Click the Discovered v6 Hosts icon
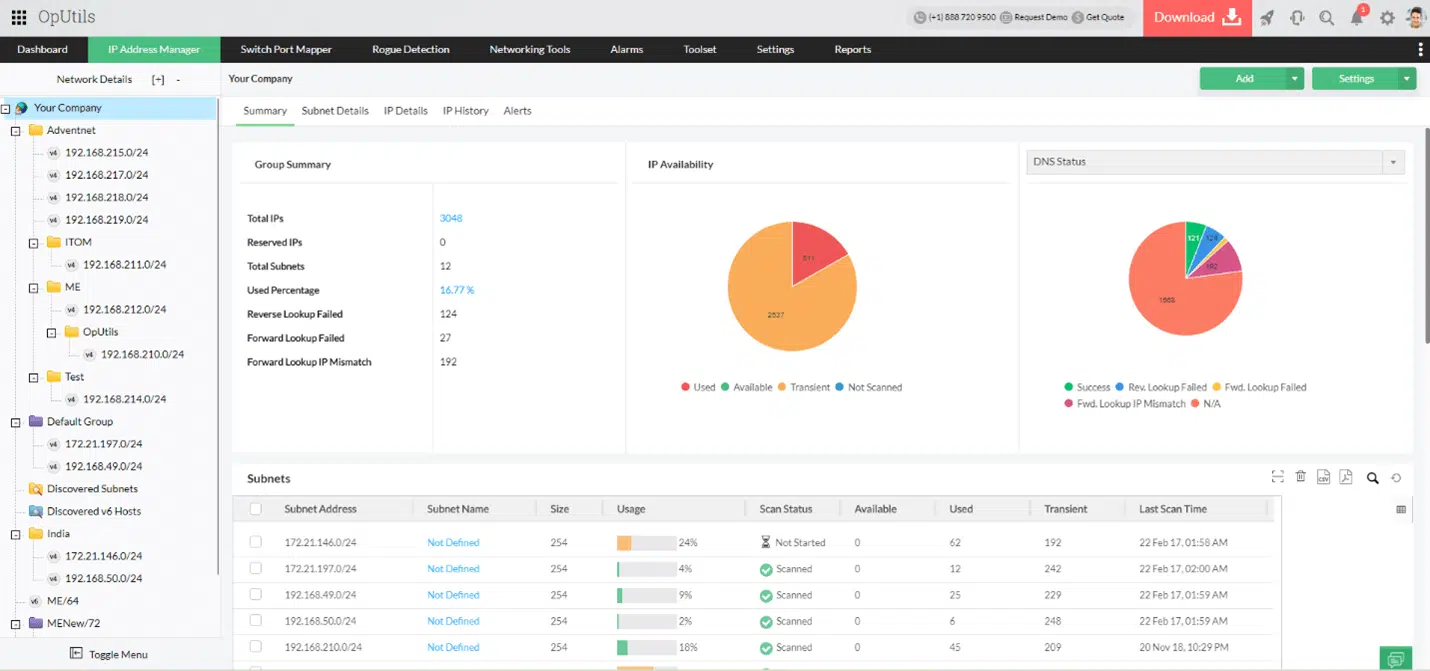The image size is (1430, 671). (36, 511)
